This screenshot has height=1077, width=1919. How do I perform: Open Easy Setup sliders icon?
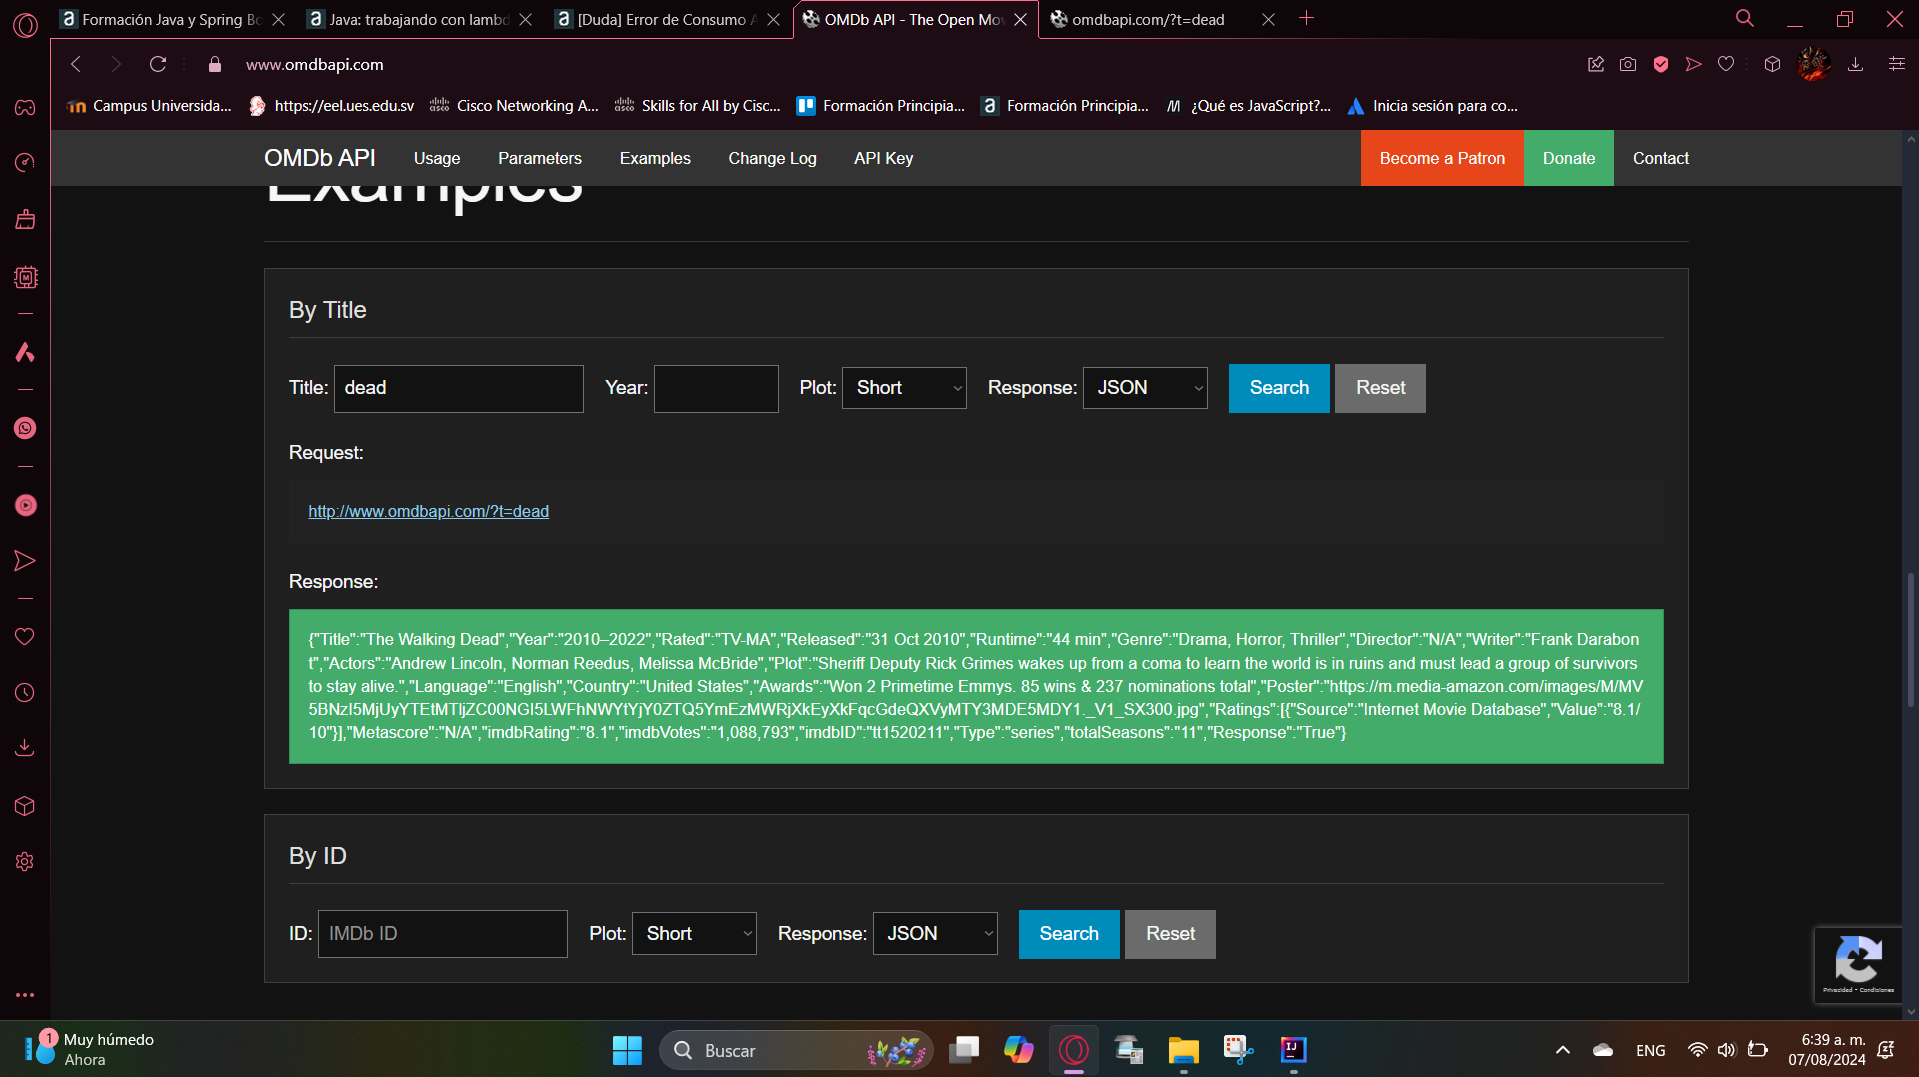tap(1896, 64)
